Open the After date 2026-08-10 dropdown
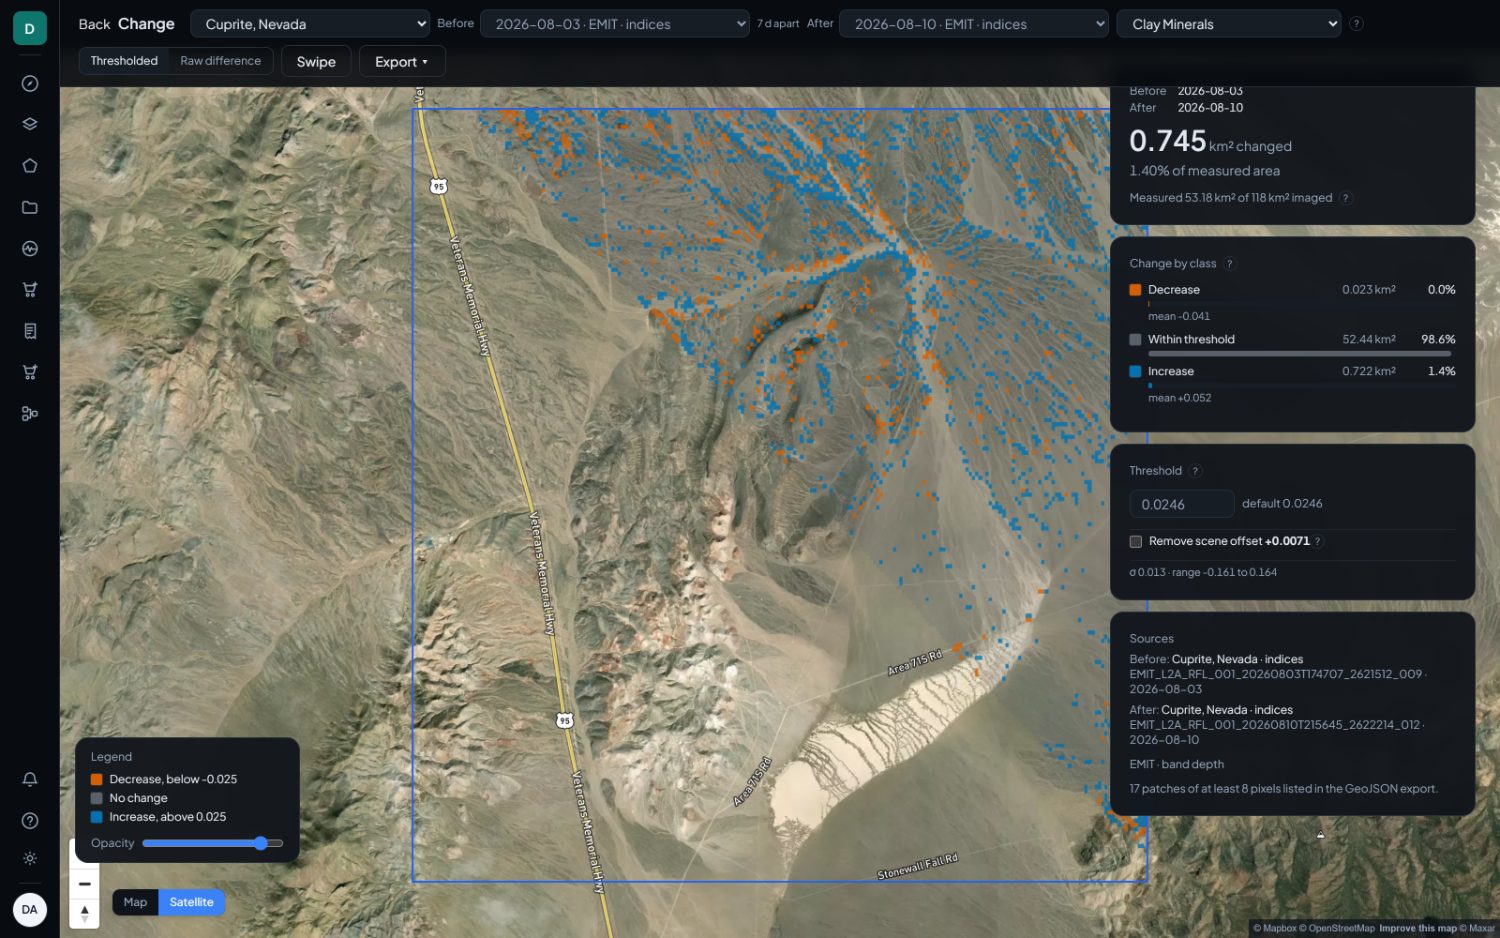1500x938 pixels. [x=974, y=24]
